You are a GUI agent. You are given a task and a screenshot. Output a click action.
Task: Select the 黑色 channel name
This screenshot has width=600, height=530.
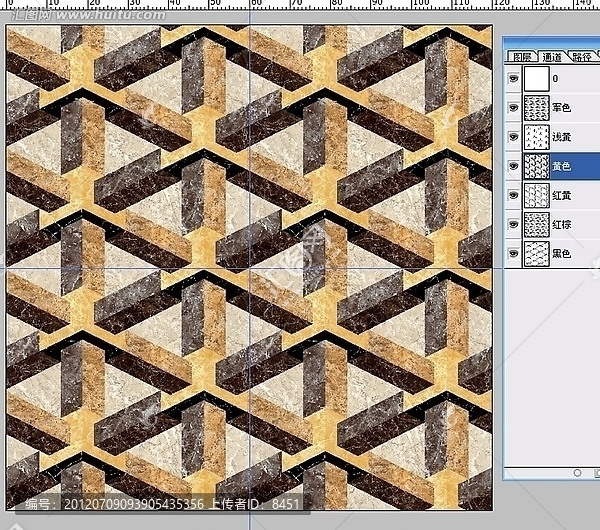(x=561, y=253)
